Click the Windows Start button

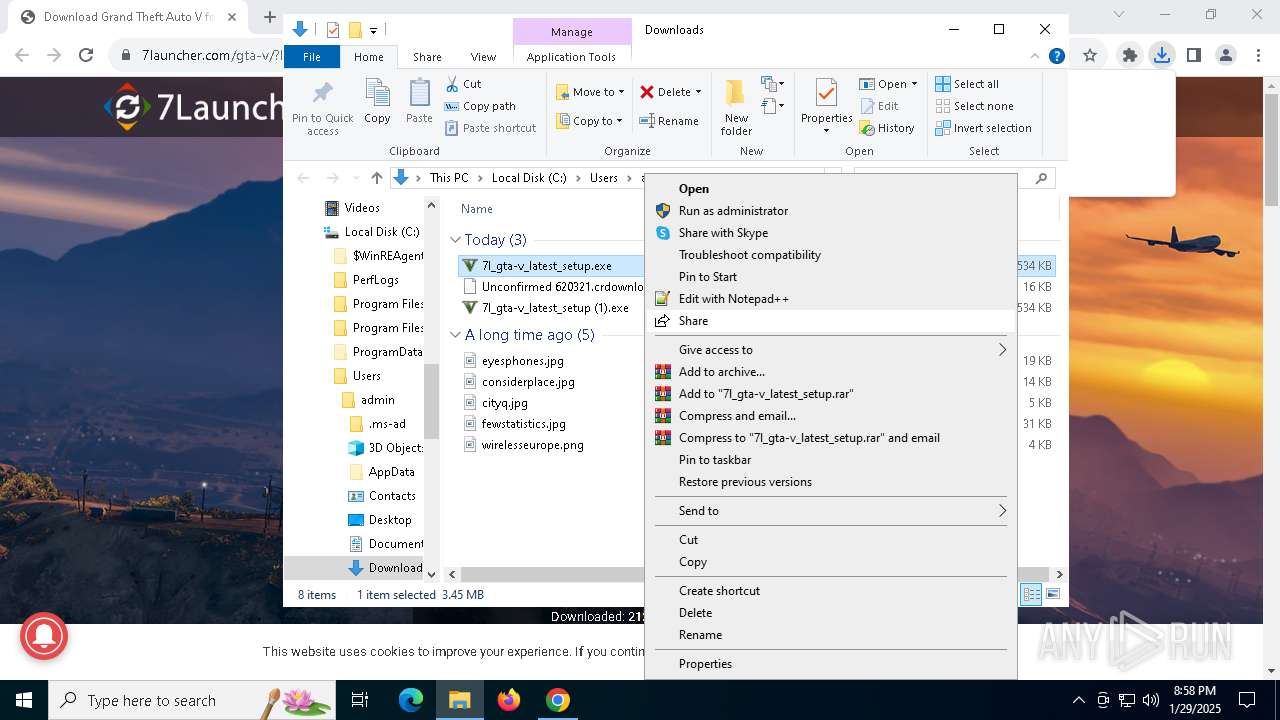24,701
